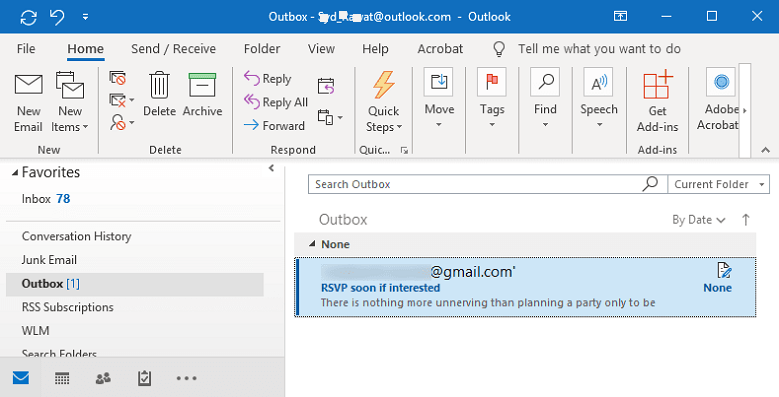Click the draft edit icon on the message
Viewport: 779px width, 397px height.
coord(724,271)
